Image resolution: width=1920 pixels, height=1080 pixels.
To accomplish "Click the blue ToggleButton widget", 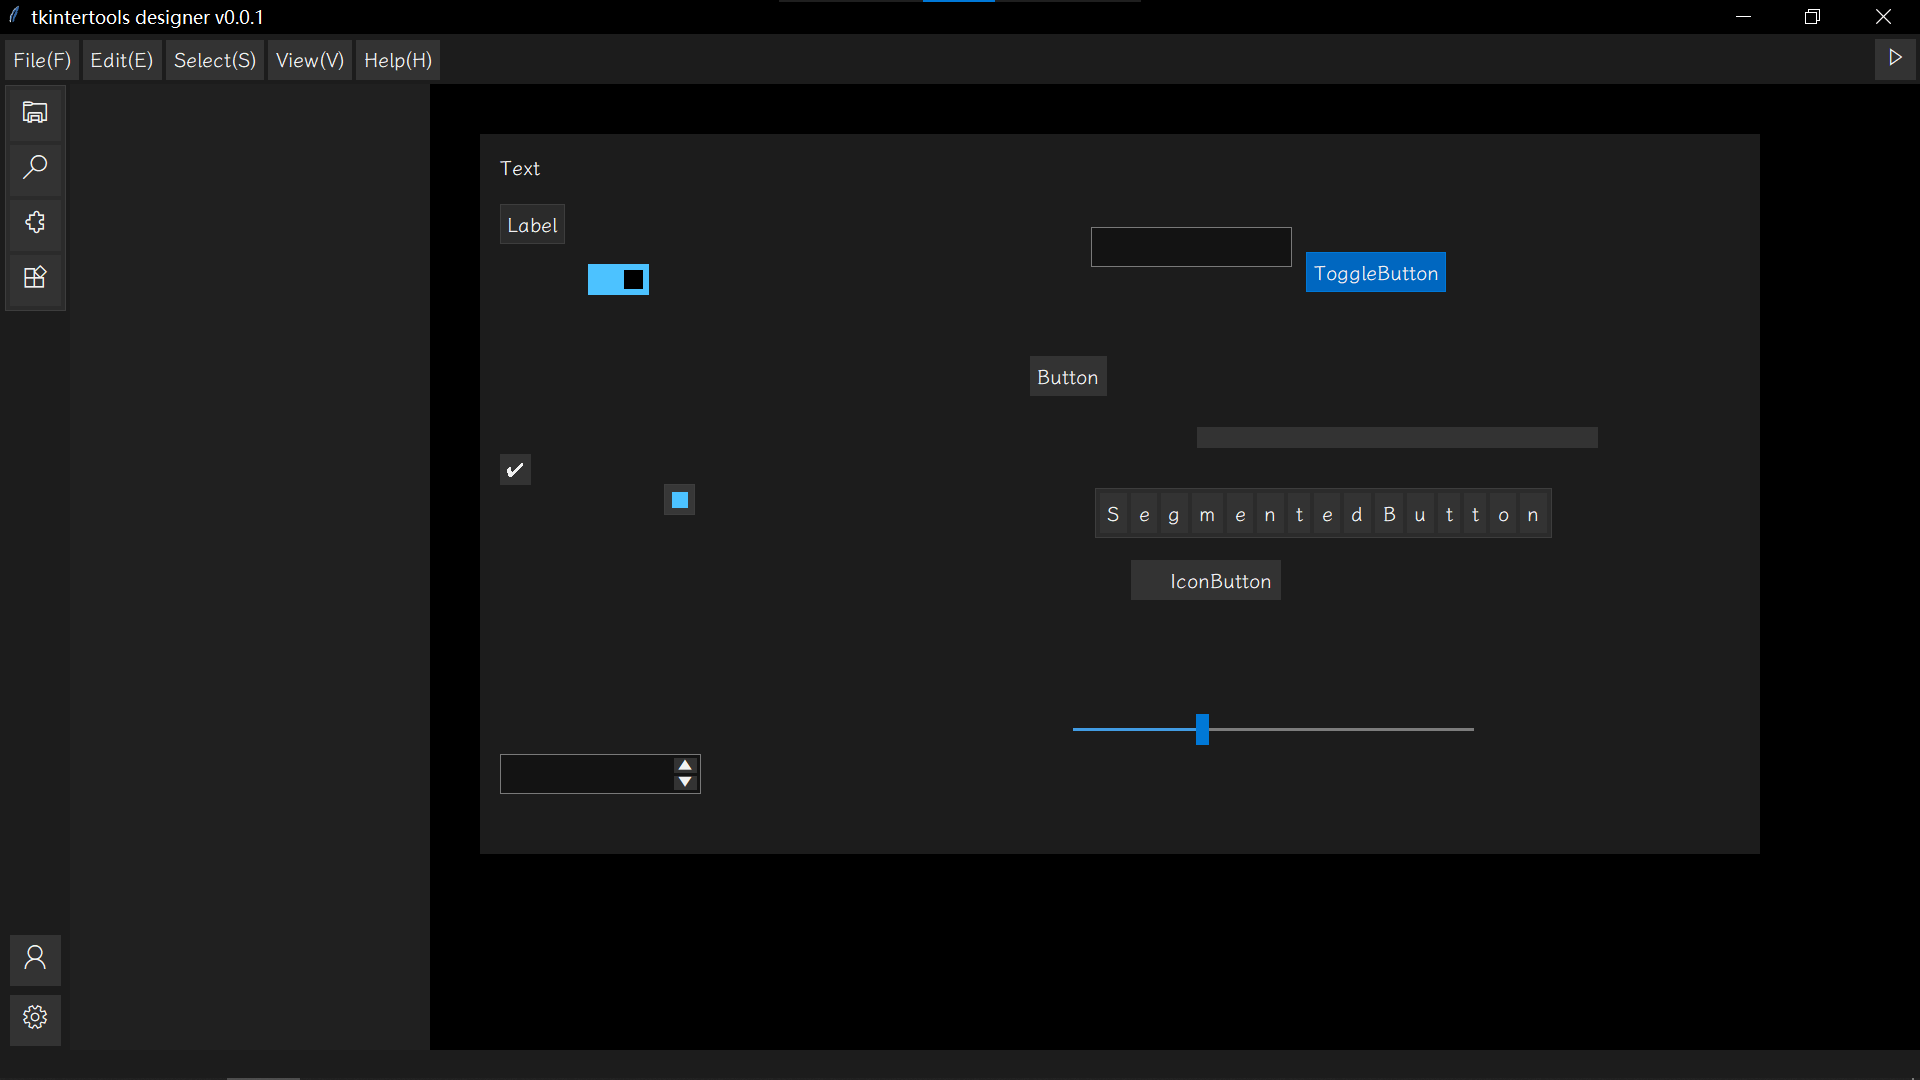I will coord(1375,273).
